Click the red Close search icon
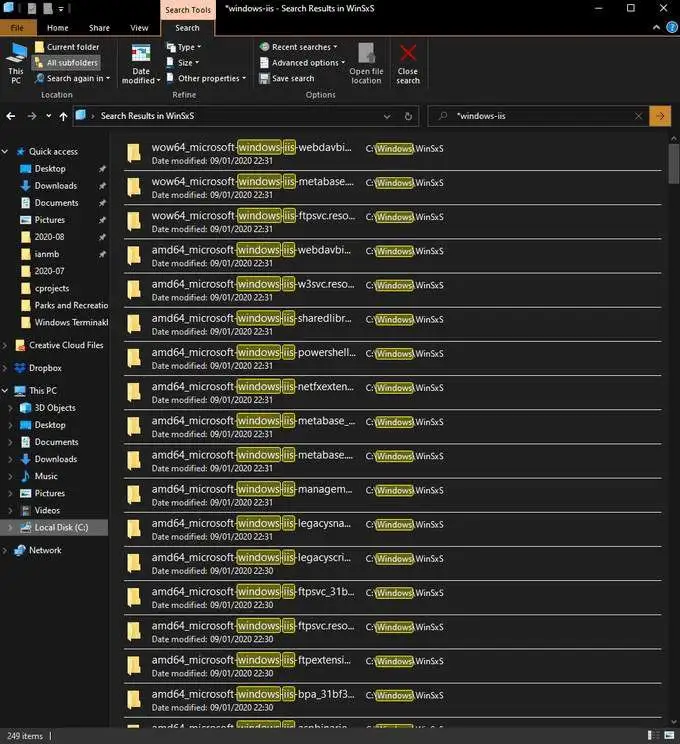The height and width of the screenshot is (744, 680). [x=408, y=53]
